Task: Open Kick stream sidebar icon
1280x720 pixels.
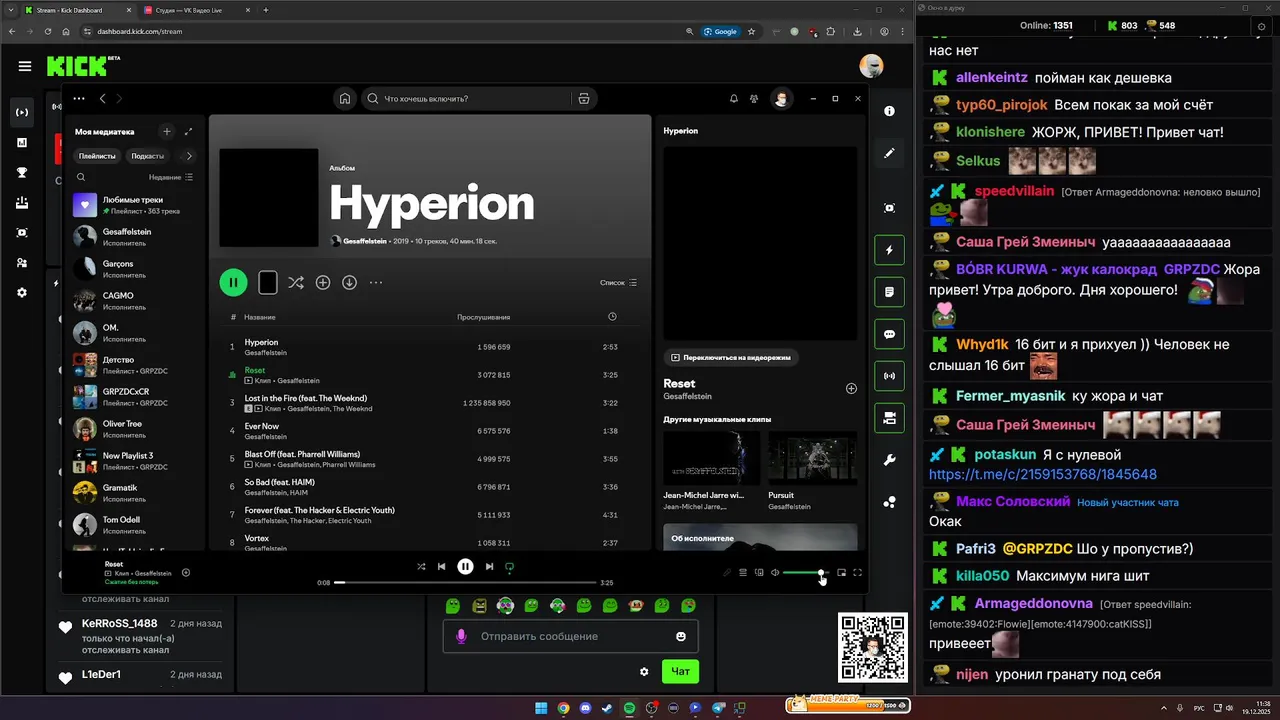Action: pos(22,112)
